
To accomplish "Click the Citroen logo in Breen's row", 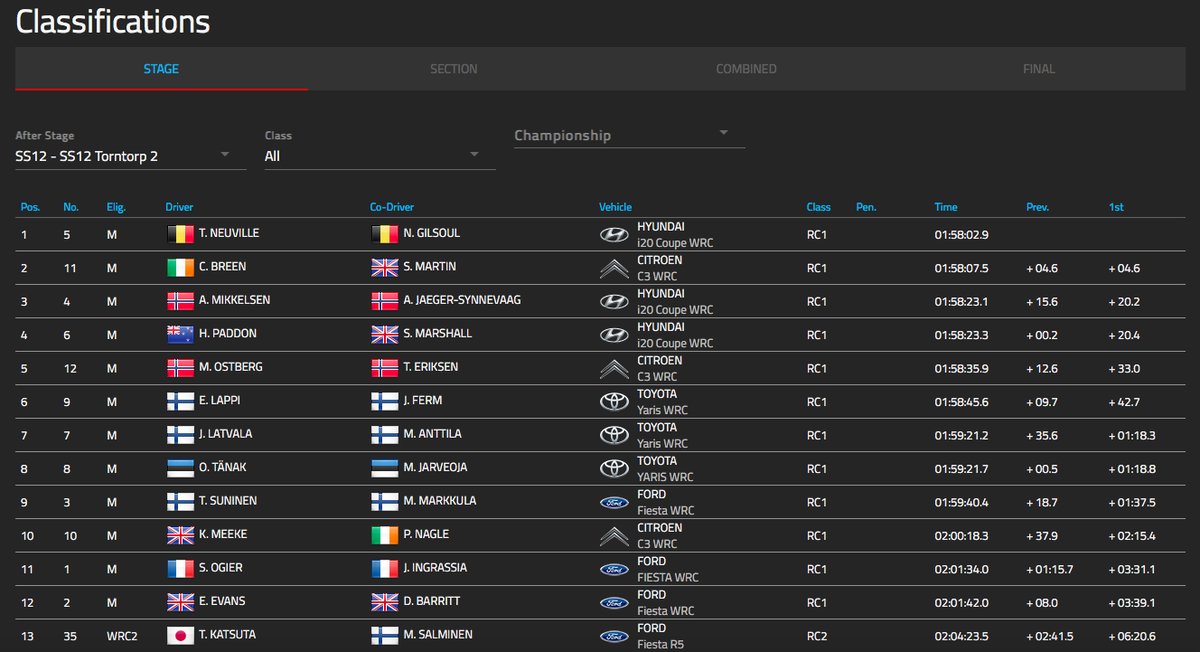I will pos(613,268).
